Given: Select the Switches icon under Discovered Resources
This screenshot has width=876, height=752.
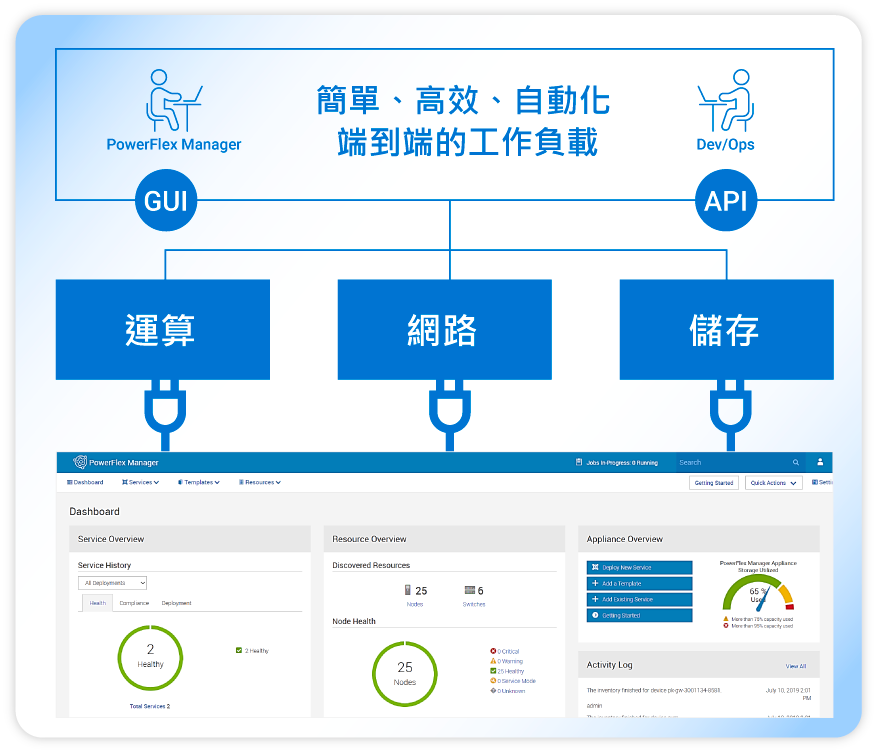Looking at the screenshot, I should (x=469, y=590).
